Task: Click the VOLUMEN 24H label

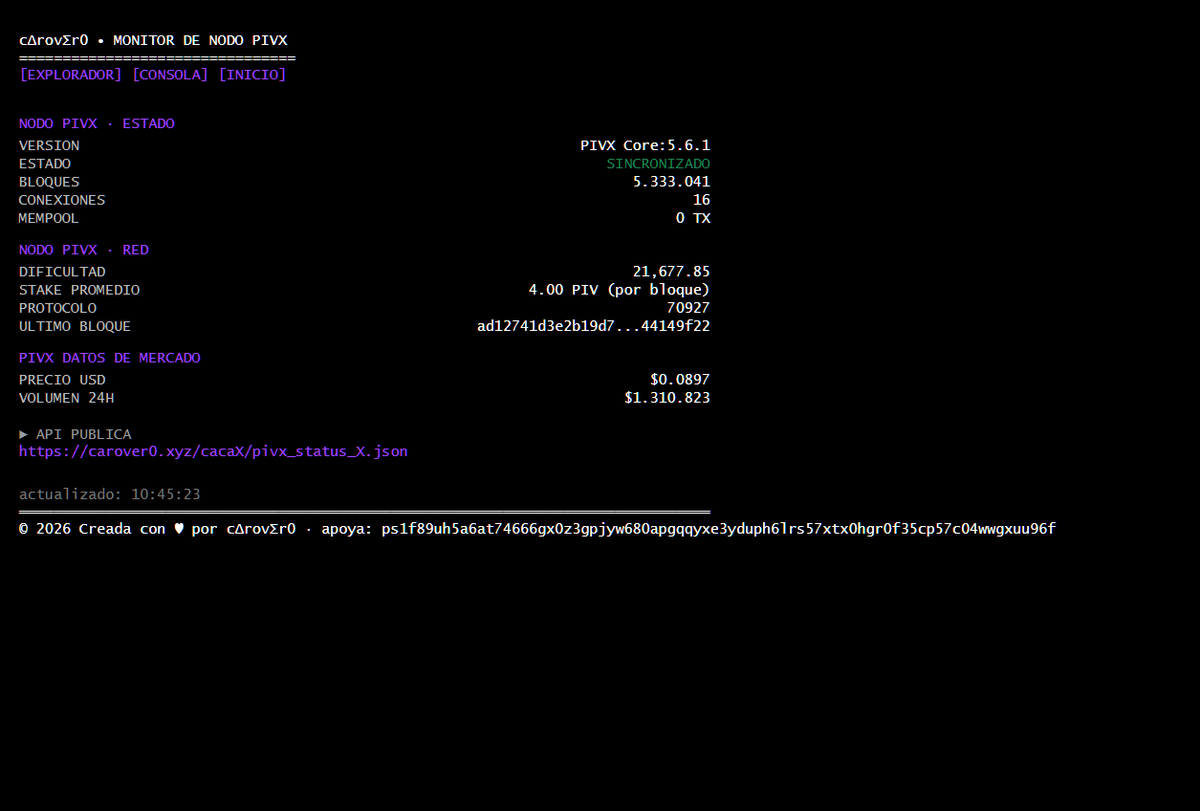Action: [x=67, y=398]
